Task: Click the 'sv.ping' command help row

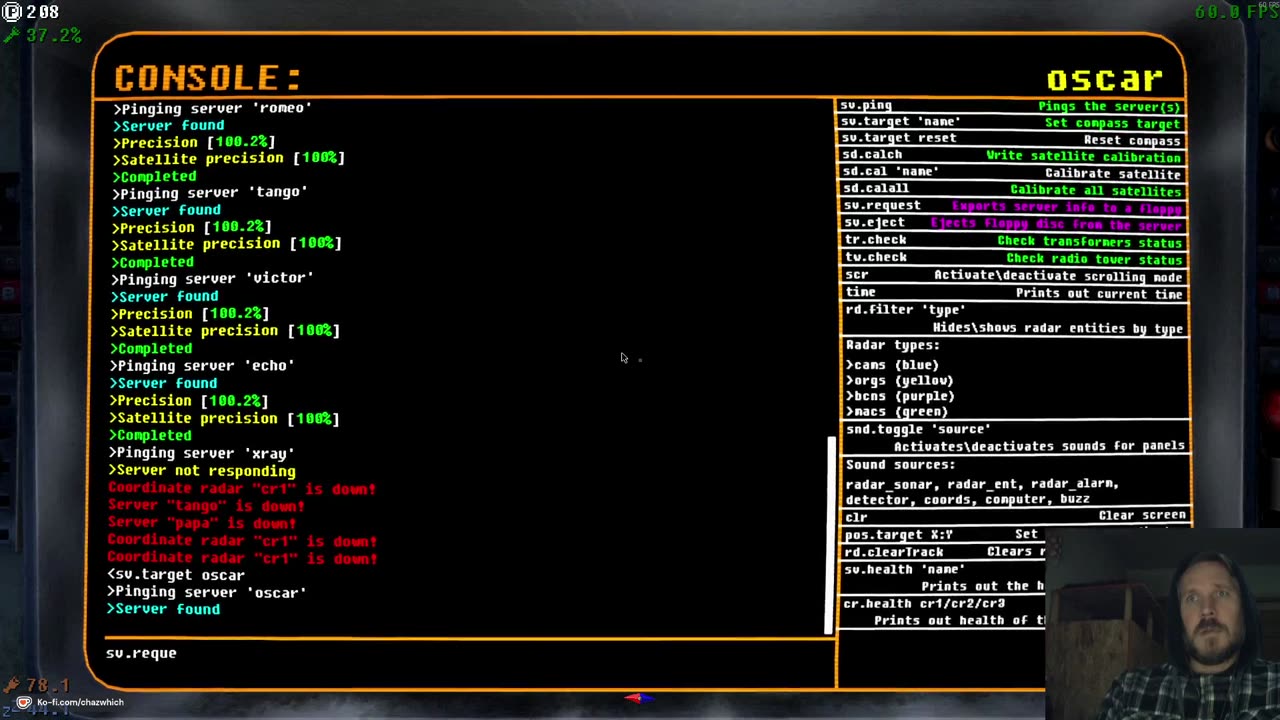Action: pyautogui.click(x=1012, y=106)
